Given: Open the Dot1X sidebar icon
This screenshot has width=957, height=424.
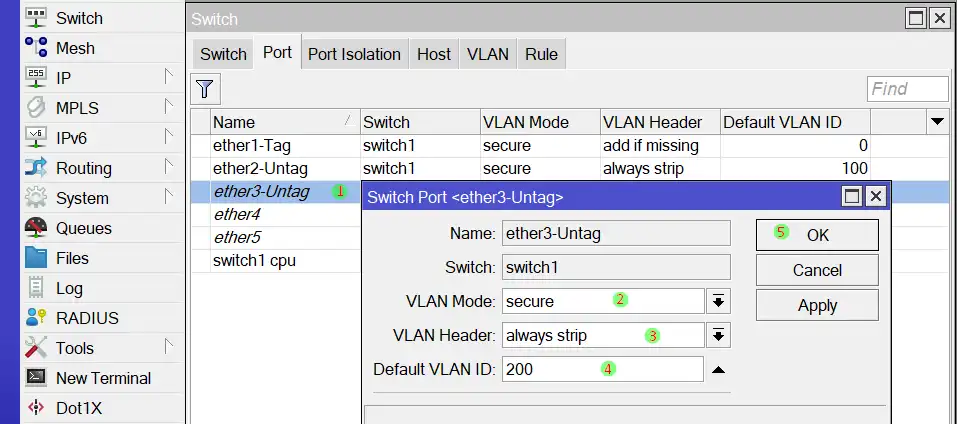Looking at the screenshot, I should [36, 408].
